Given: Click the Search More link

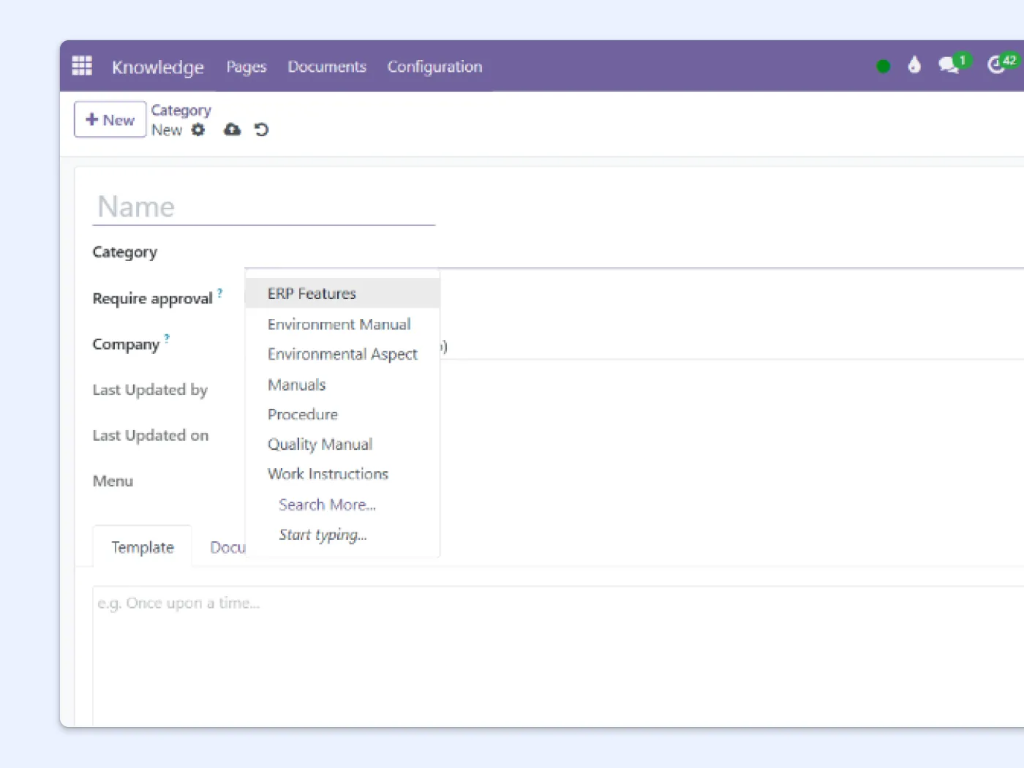Looking at the screenshot, I should [327, 504].
